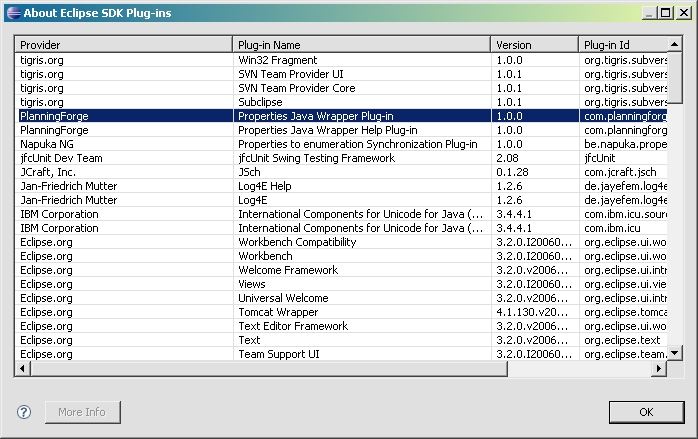Select the Welcome Framework row
The image size is (698, 439).
click(341, 270)
